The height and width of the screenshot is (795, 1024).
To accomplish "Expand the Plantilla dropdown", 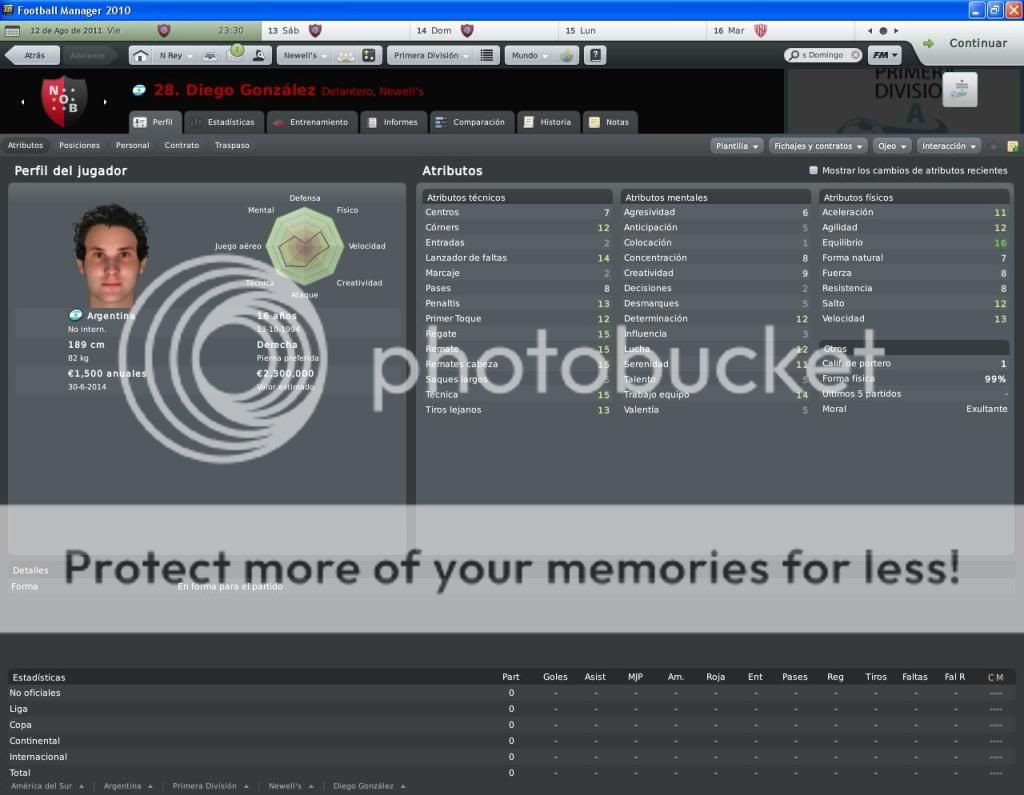I will (x=737, y=146).
